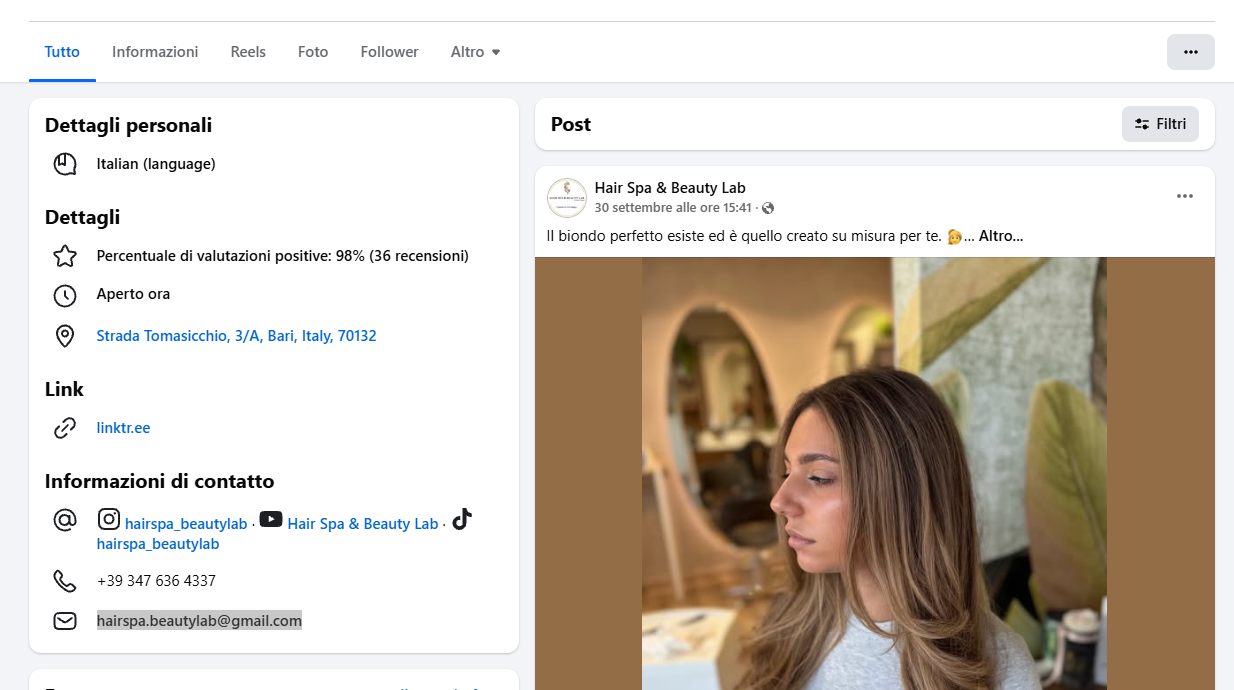Click the public globe icon on post

click(x=768, y=208)
